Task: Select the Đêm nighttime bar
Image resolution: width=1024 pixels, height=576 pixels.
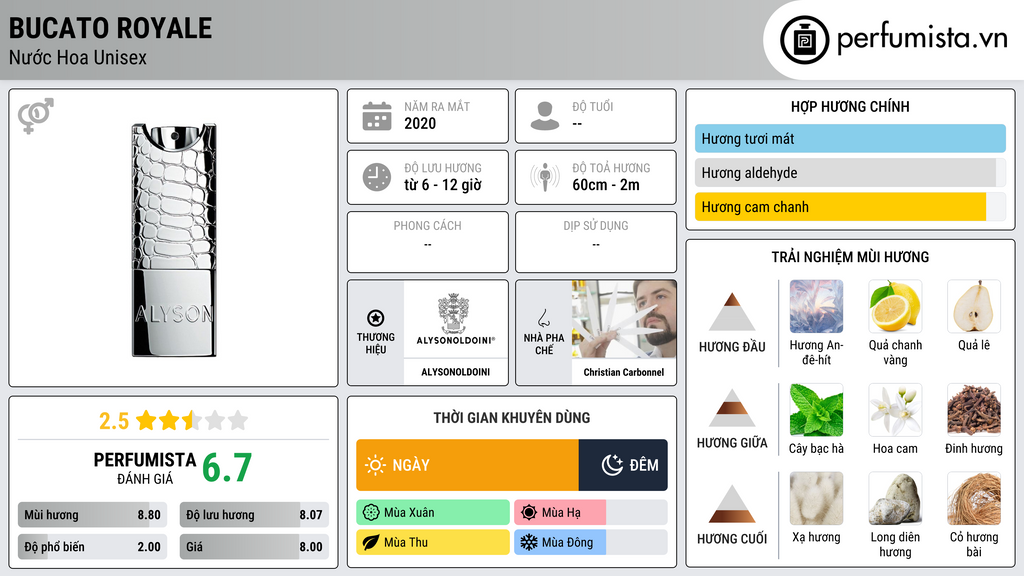Action: click(x=623, y=465)
